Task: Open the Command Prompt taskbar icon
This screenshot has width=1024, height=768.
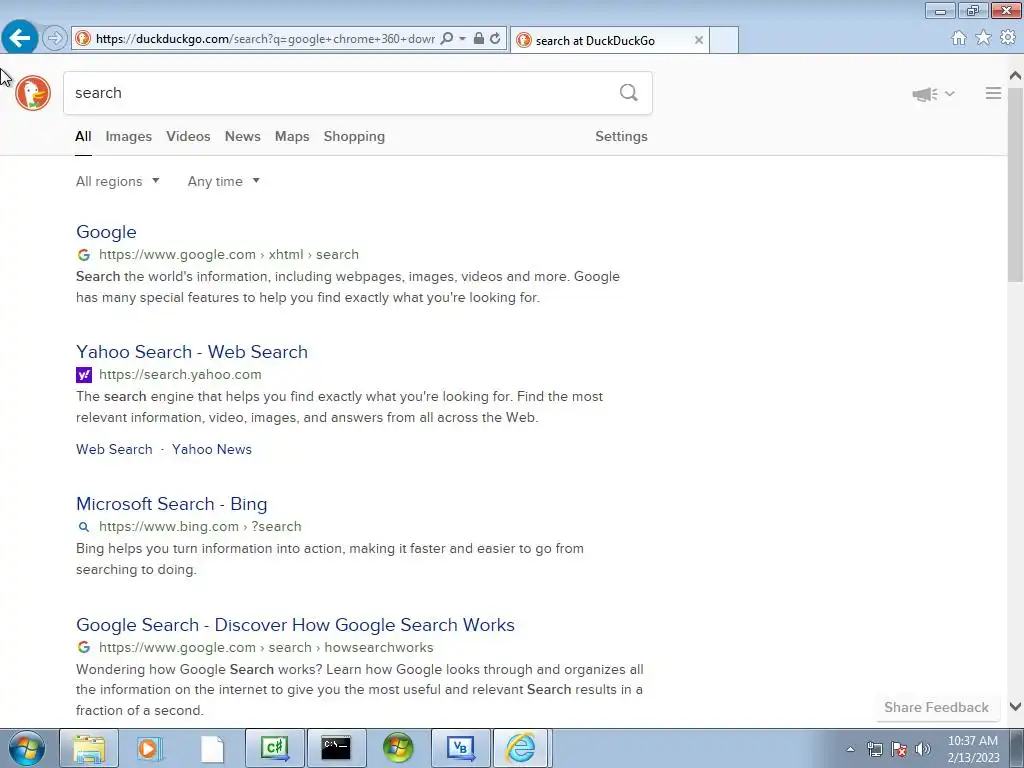Action: (x=336, y=748)
